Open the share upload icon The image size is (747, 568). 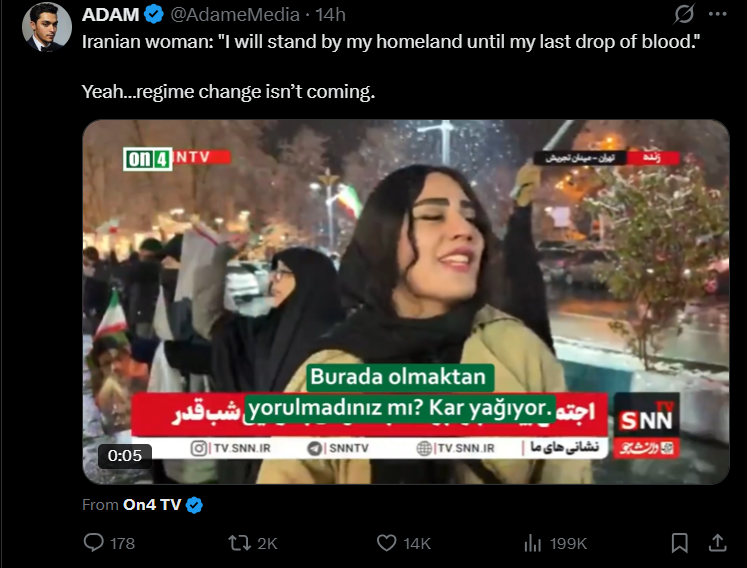click(x=717, y=542)
